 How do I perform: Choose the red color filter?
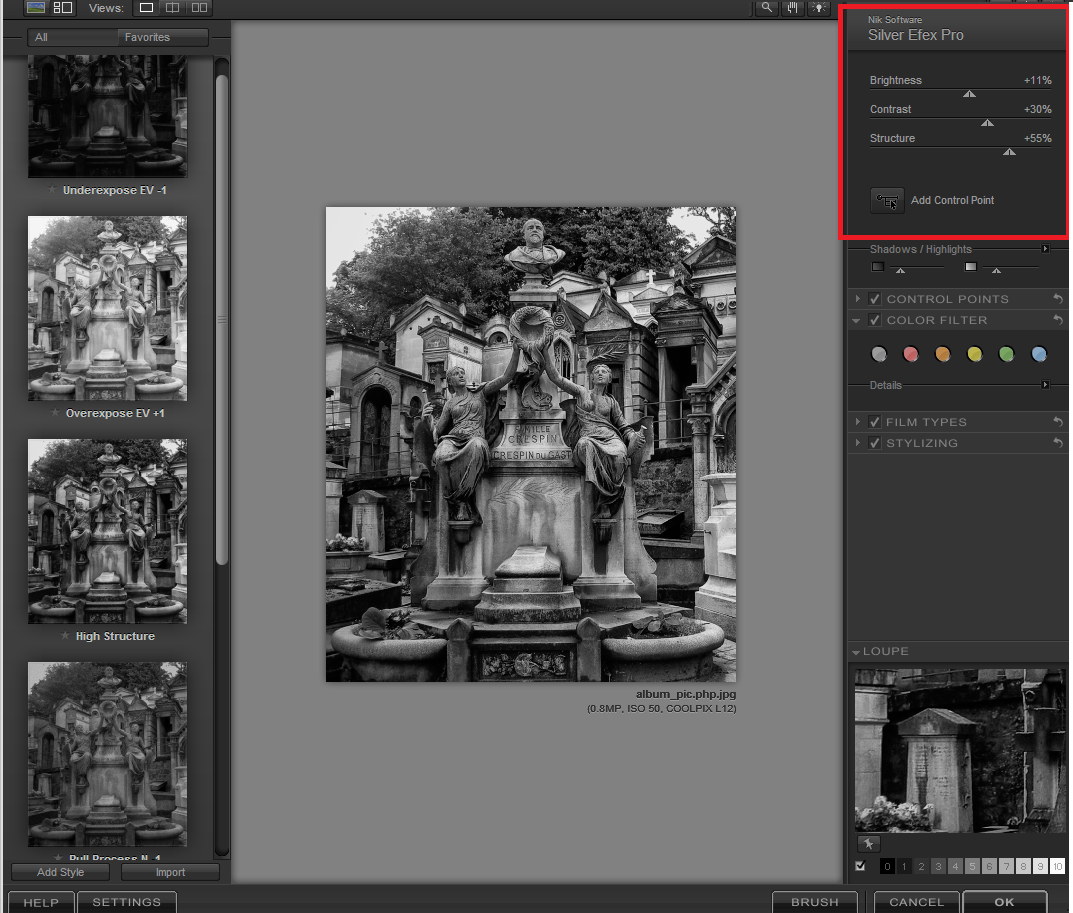(910, 354)
